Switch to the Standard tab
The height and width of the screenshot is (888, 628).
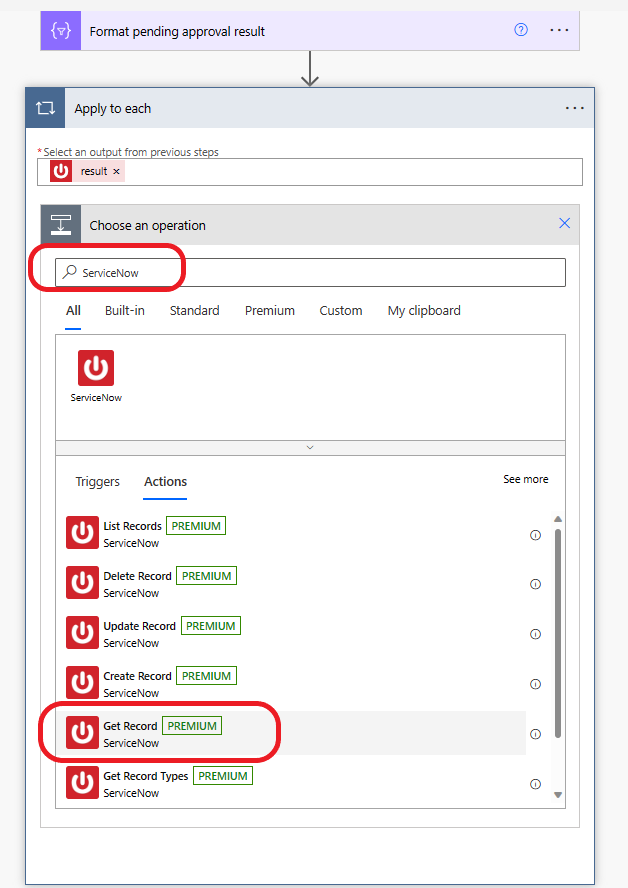click(x=194, y=310)
